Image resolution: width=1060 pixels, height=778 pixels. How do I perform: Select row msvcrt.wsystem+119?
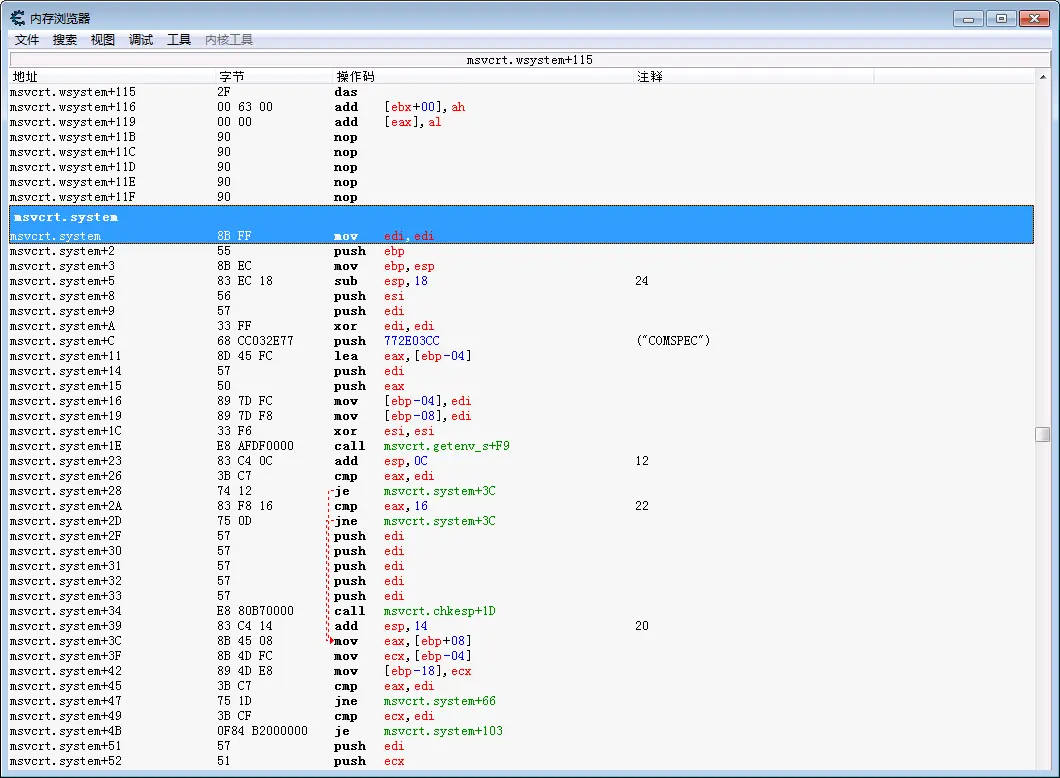(521, 122)
